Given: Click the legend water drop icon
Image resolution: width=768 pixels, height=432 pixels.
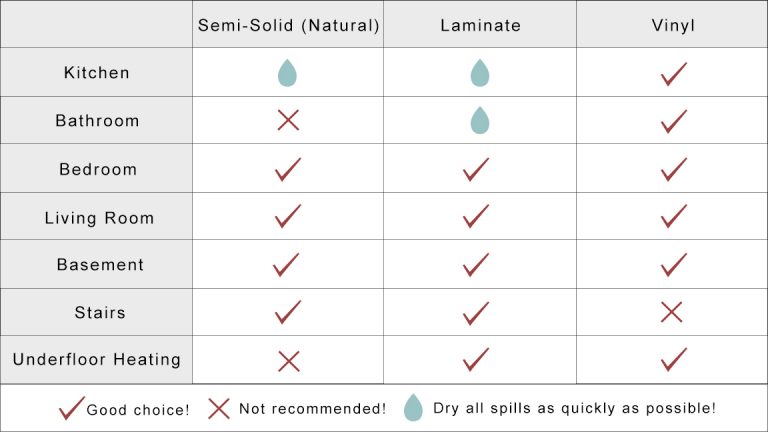Looking at the screenshot, I should pos(413,407).
